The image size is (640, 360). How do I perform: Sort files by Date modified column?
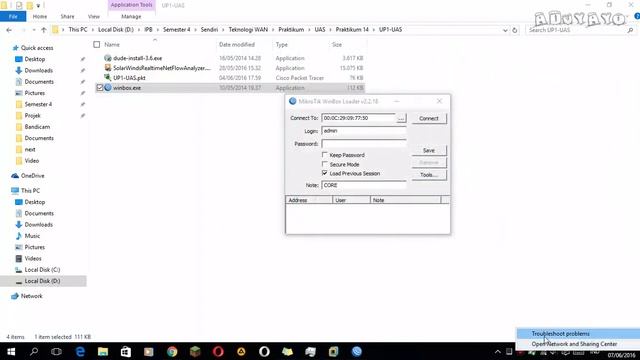[x=237, y=44]
